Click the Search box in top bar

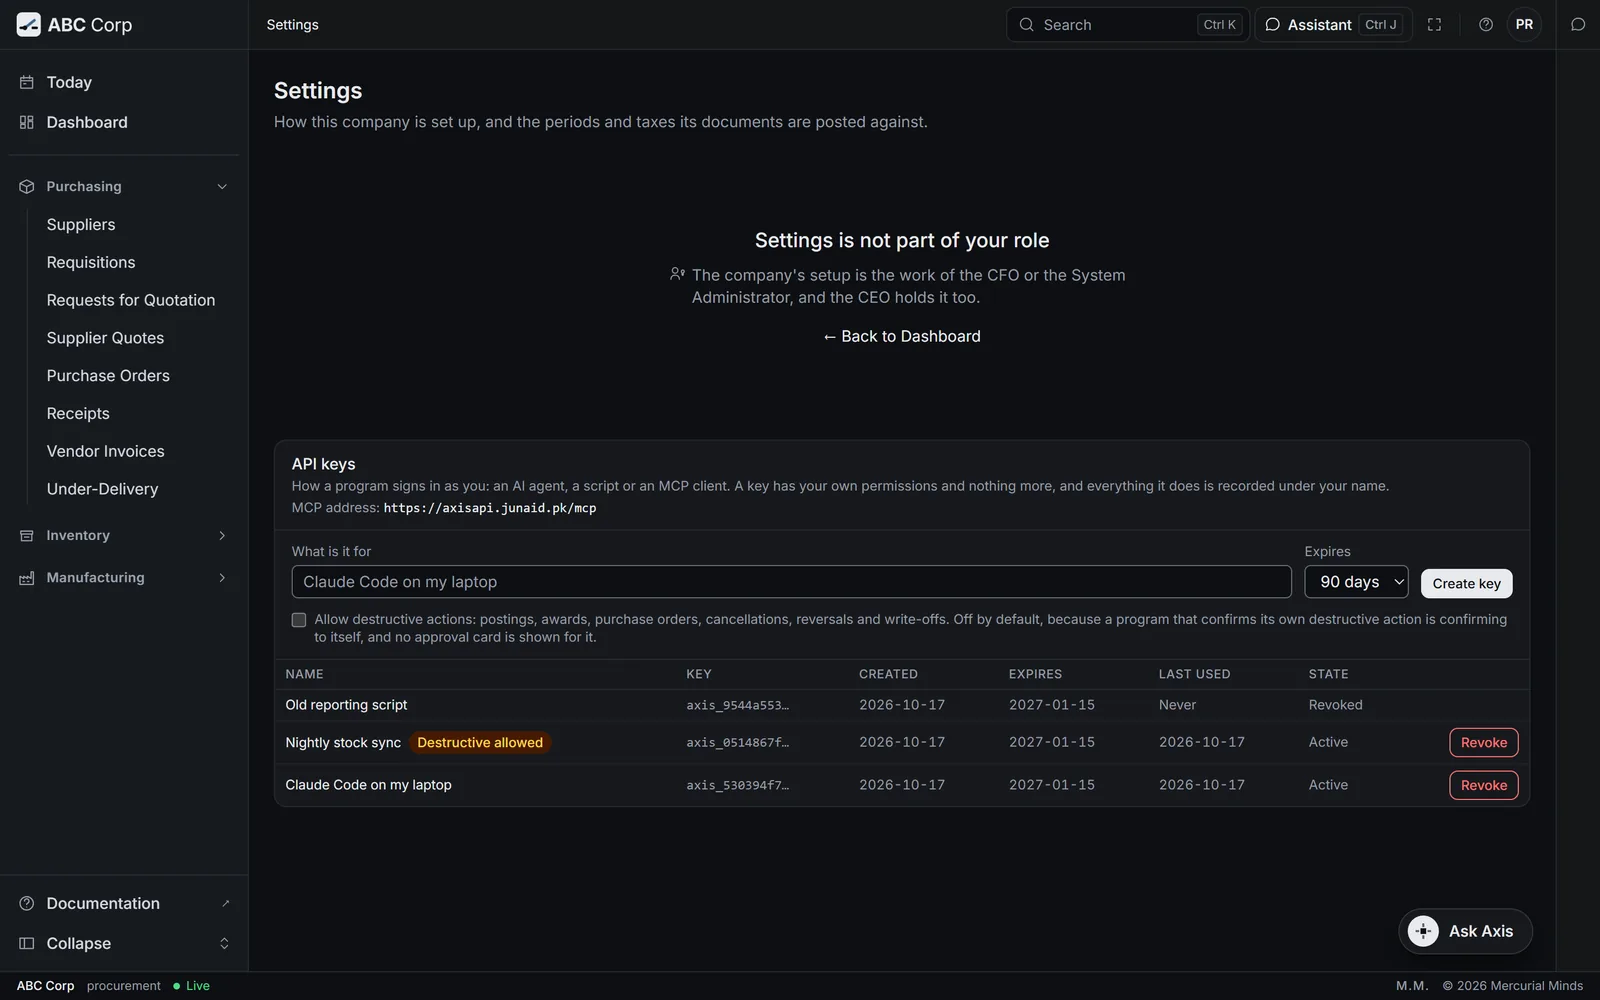point(1127,25)
